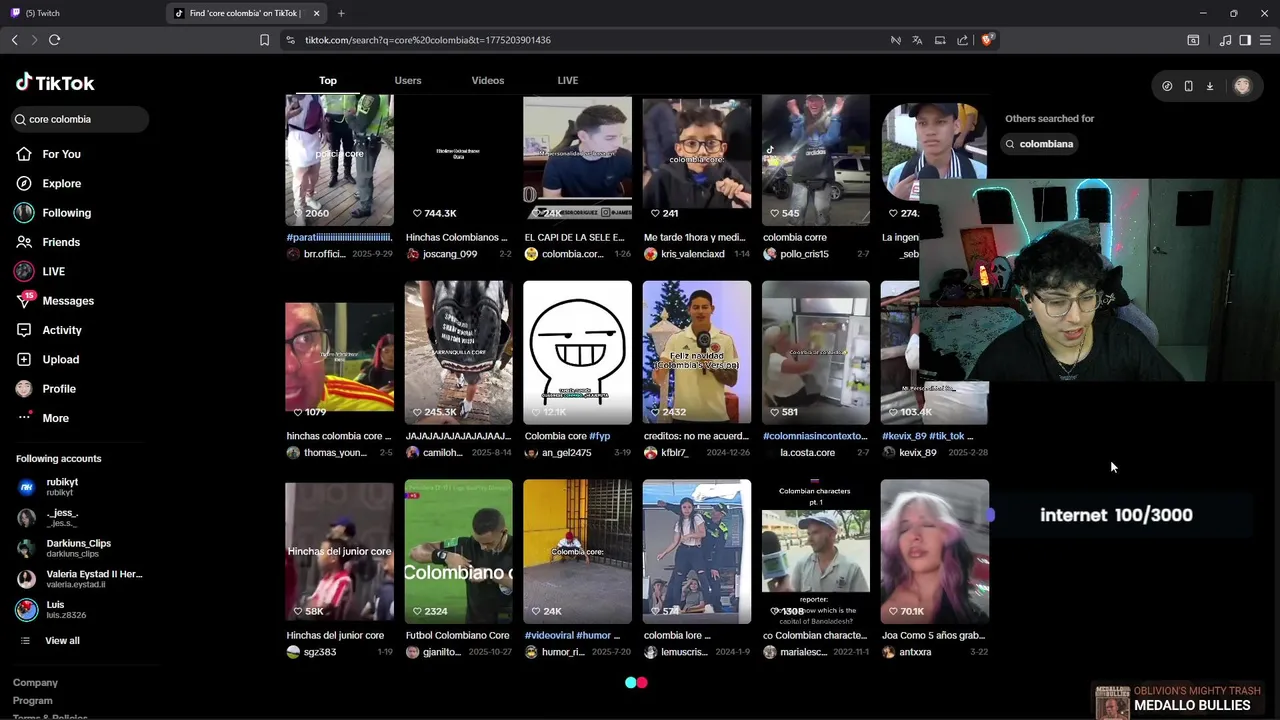This screenshot has height=720, width=1280.
Task: Open the browser main menu
Action: [1265, 40]
